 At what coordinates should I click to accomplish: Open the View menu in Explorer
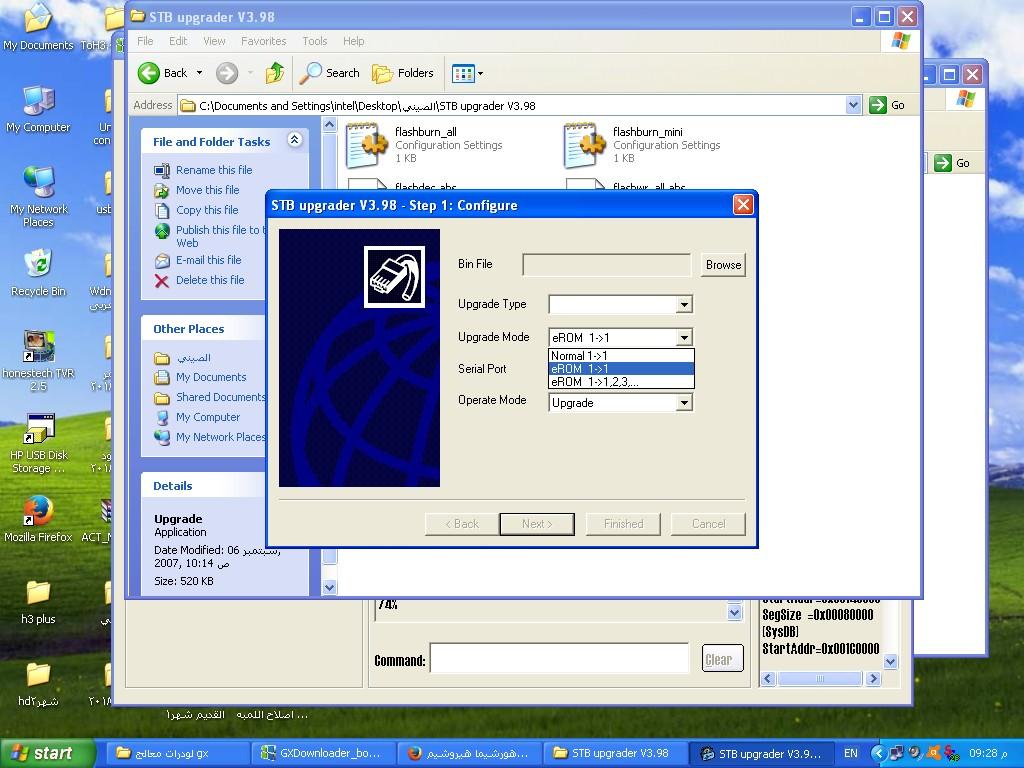[x=214, y=41]
